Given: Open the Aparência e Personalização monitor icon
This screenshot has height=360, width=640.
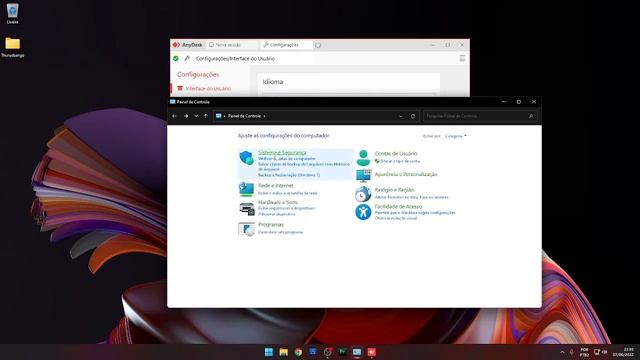Looking at the screenshot, I should (363, 176).
